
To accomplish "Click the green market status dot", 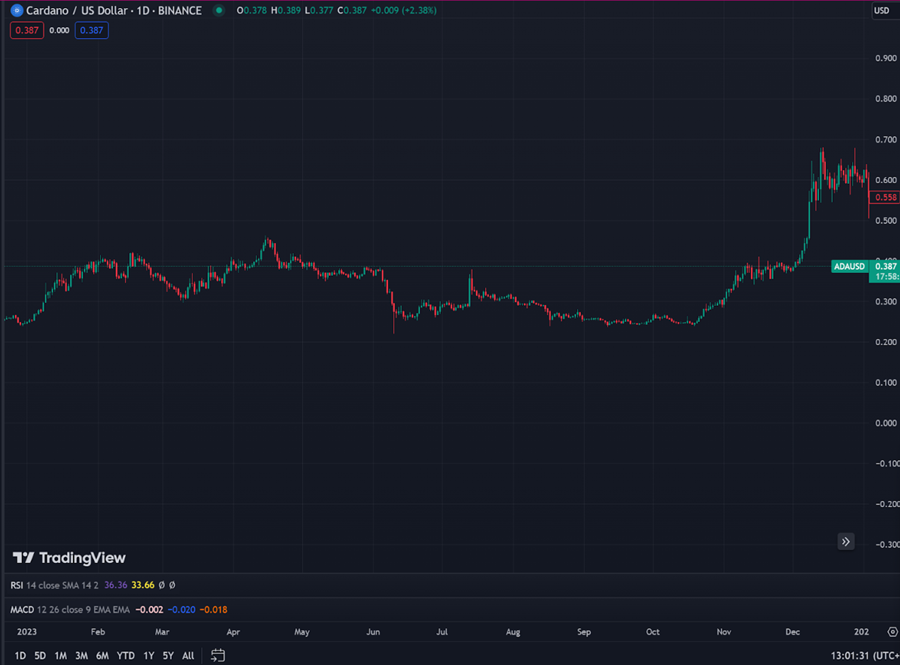I will point(219,11).
